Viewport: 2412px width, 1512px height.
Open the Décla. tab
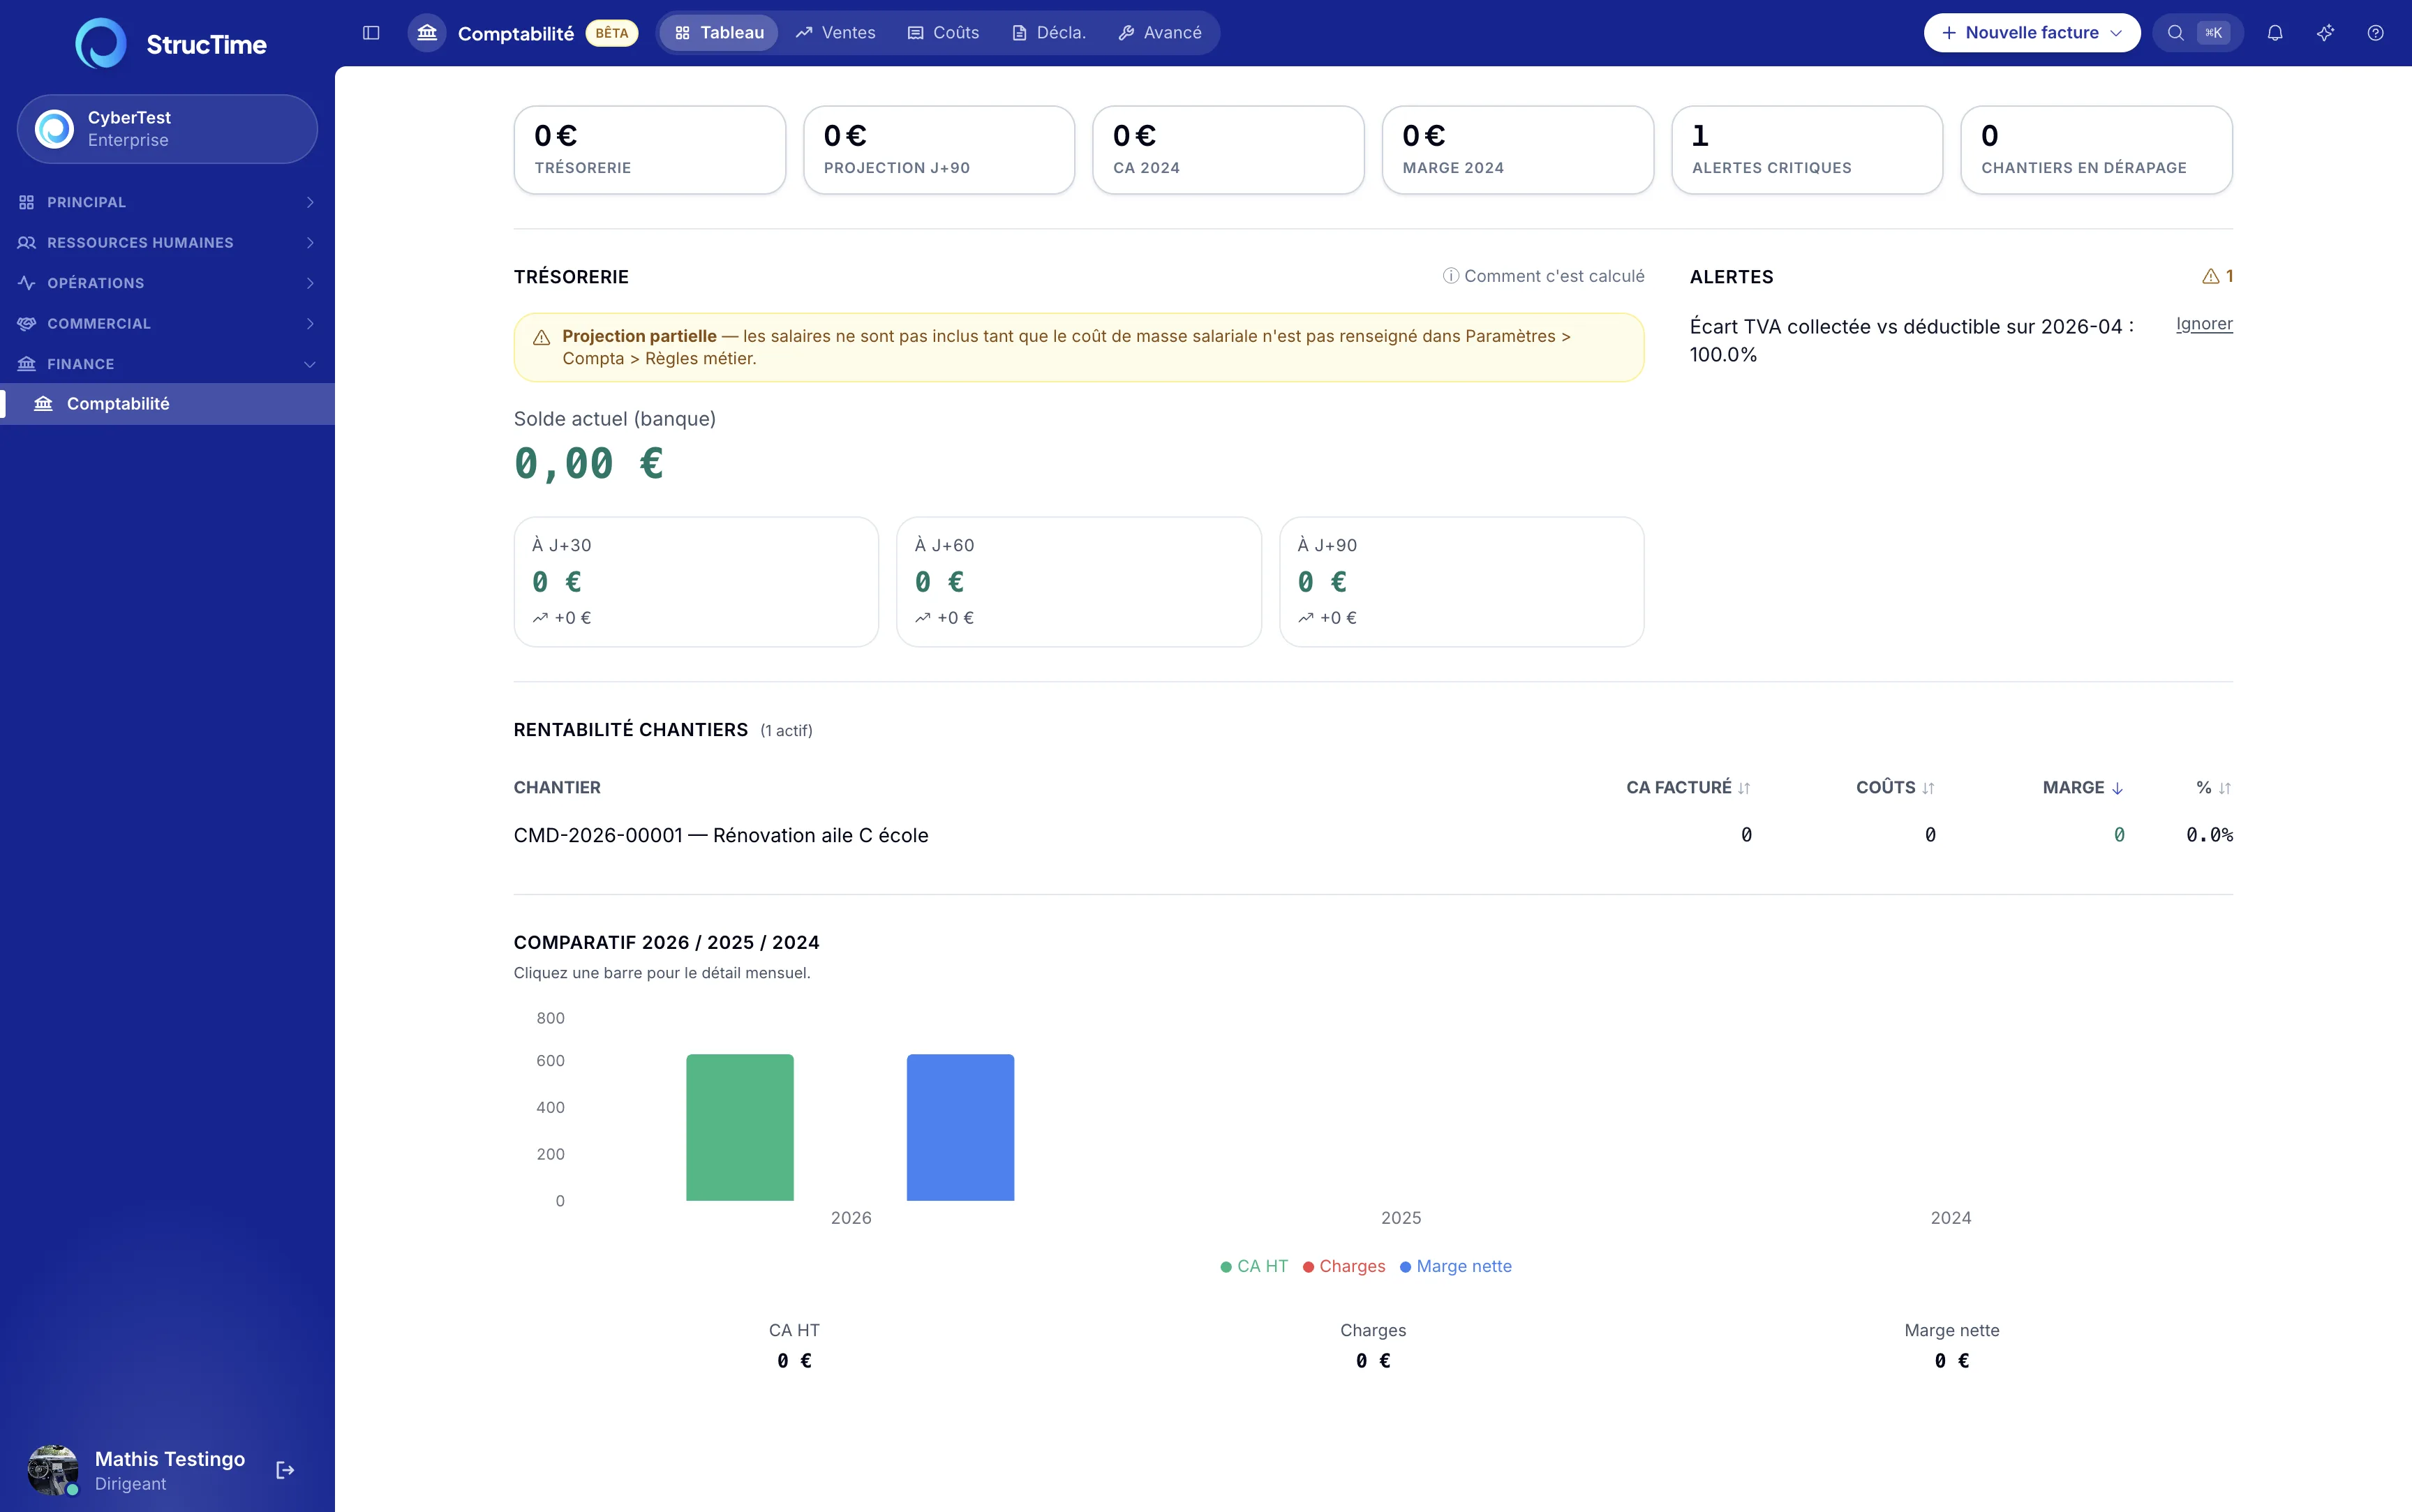[x=1048, y=33]
